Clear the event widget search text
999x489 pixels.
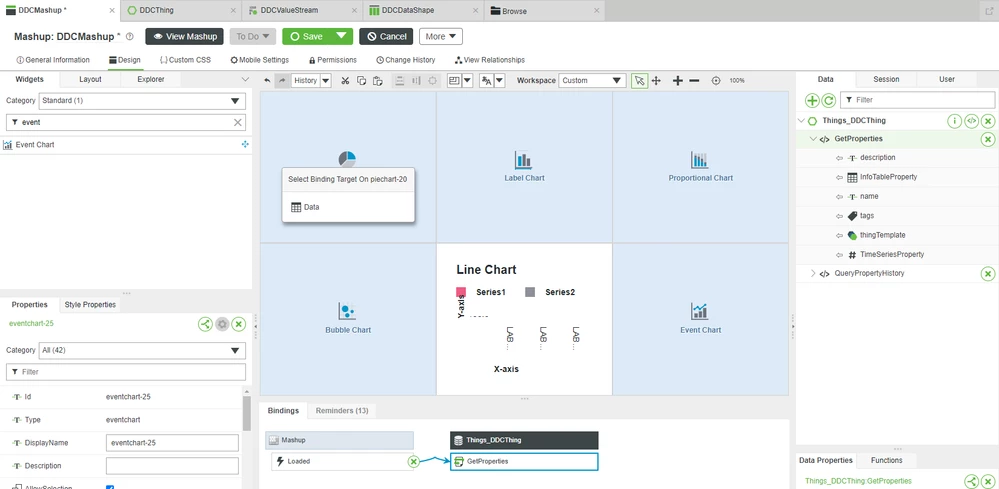[x=238, y=122]
